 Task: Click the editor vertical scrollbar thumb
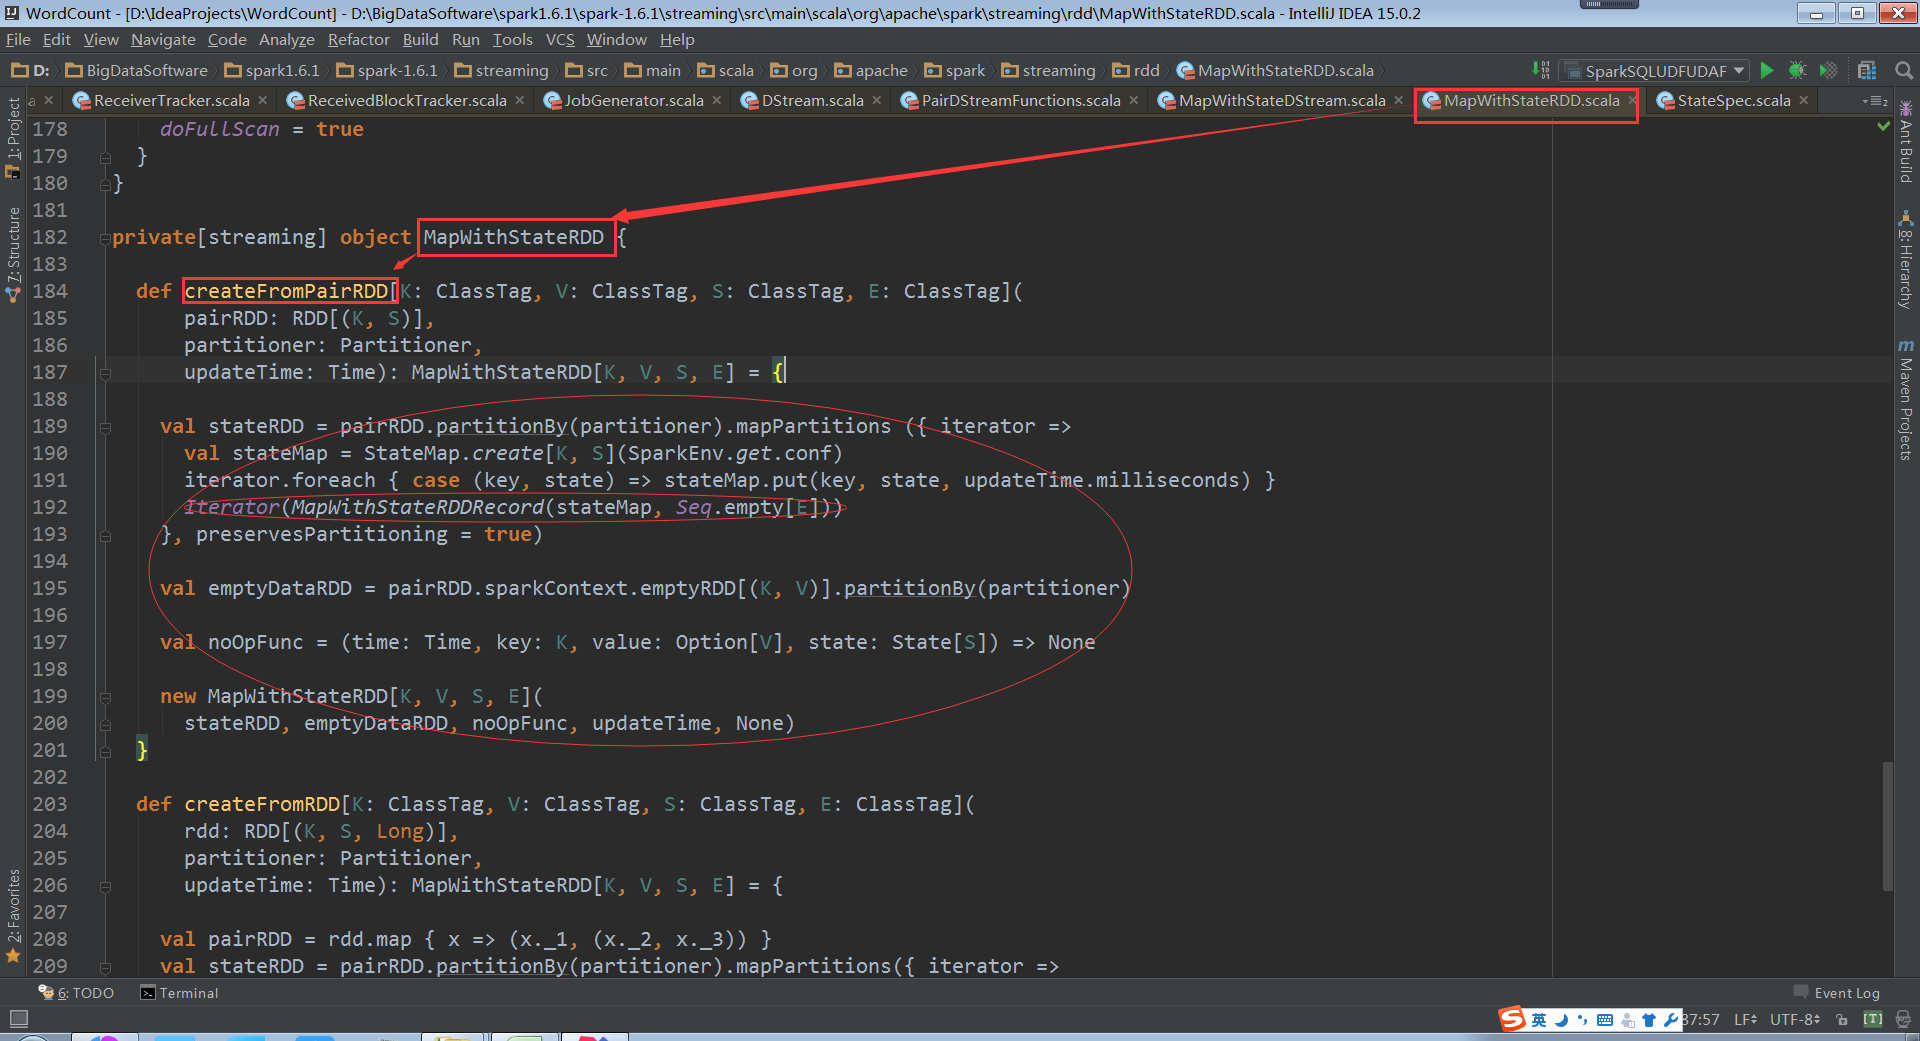[x=1887, y=826]
